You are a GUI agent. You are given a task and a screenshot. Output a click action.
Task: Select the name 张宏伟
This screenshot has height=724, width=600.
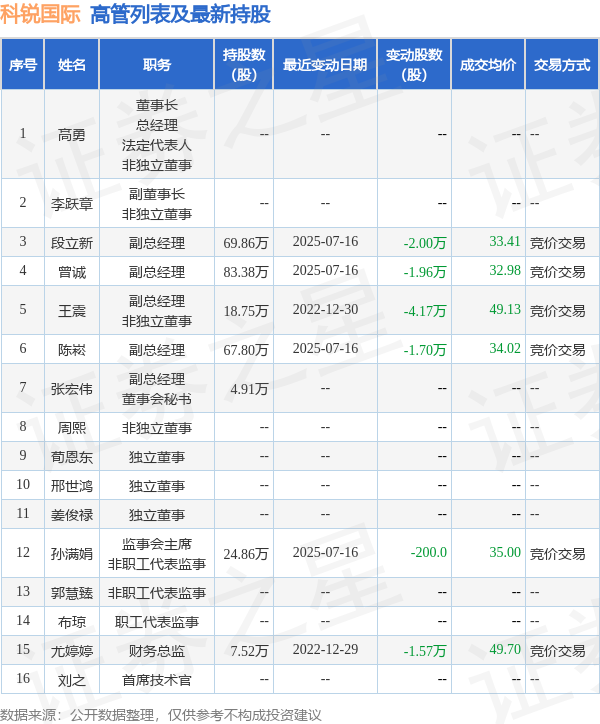72,389
